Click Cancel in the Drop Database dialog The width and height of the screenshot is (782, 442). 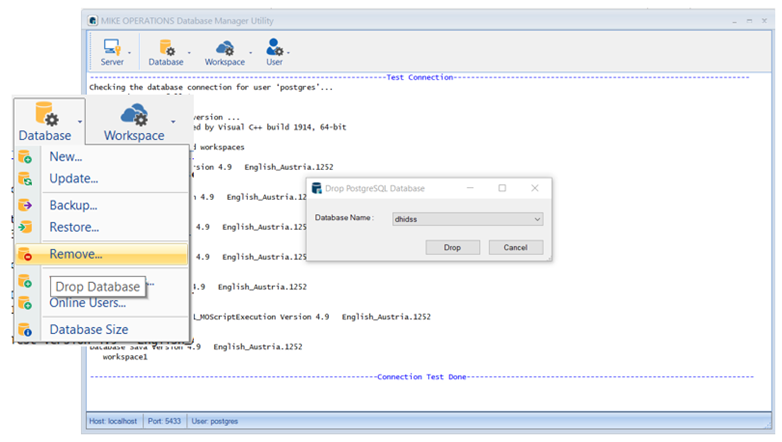pyautogui.click(x=515, y=247)
